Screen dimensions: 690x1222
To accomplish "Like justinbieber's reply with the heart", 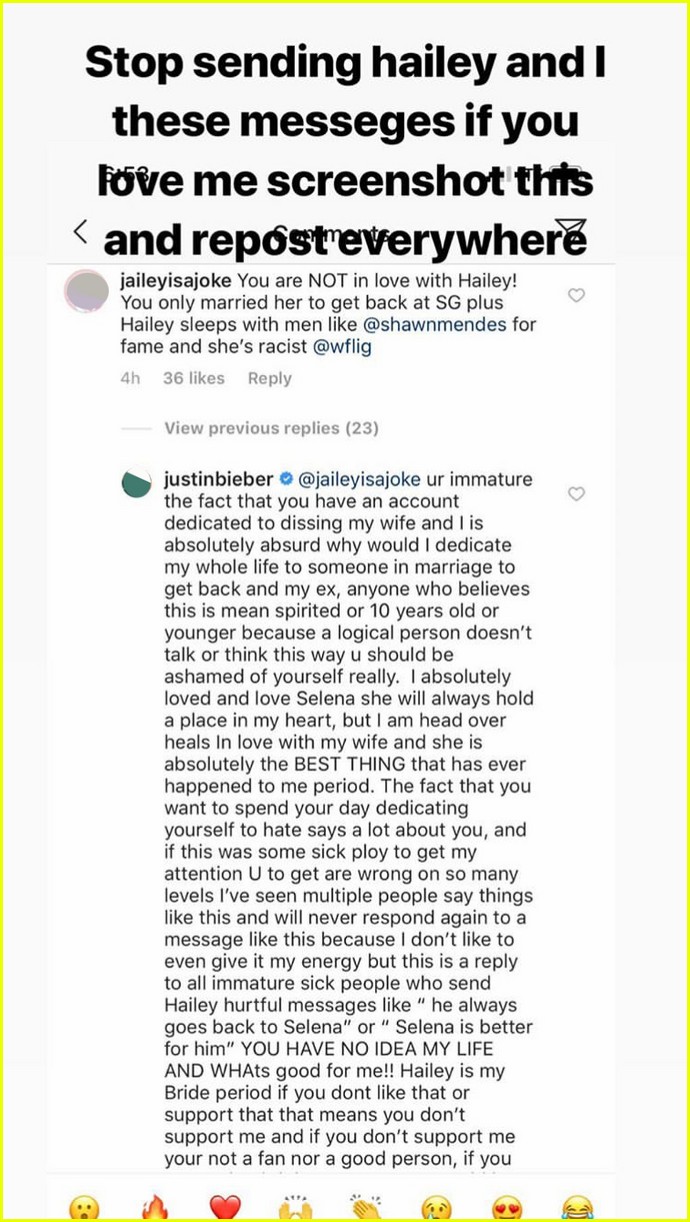I will tap(576, 494).
